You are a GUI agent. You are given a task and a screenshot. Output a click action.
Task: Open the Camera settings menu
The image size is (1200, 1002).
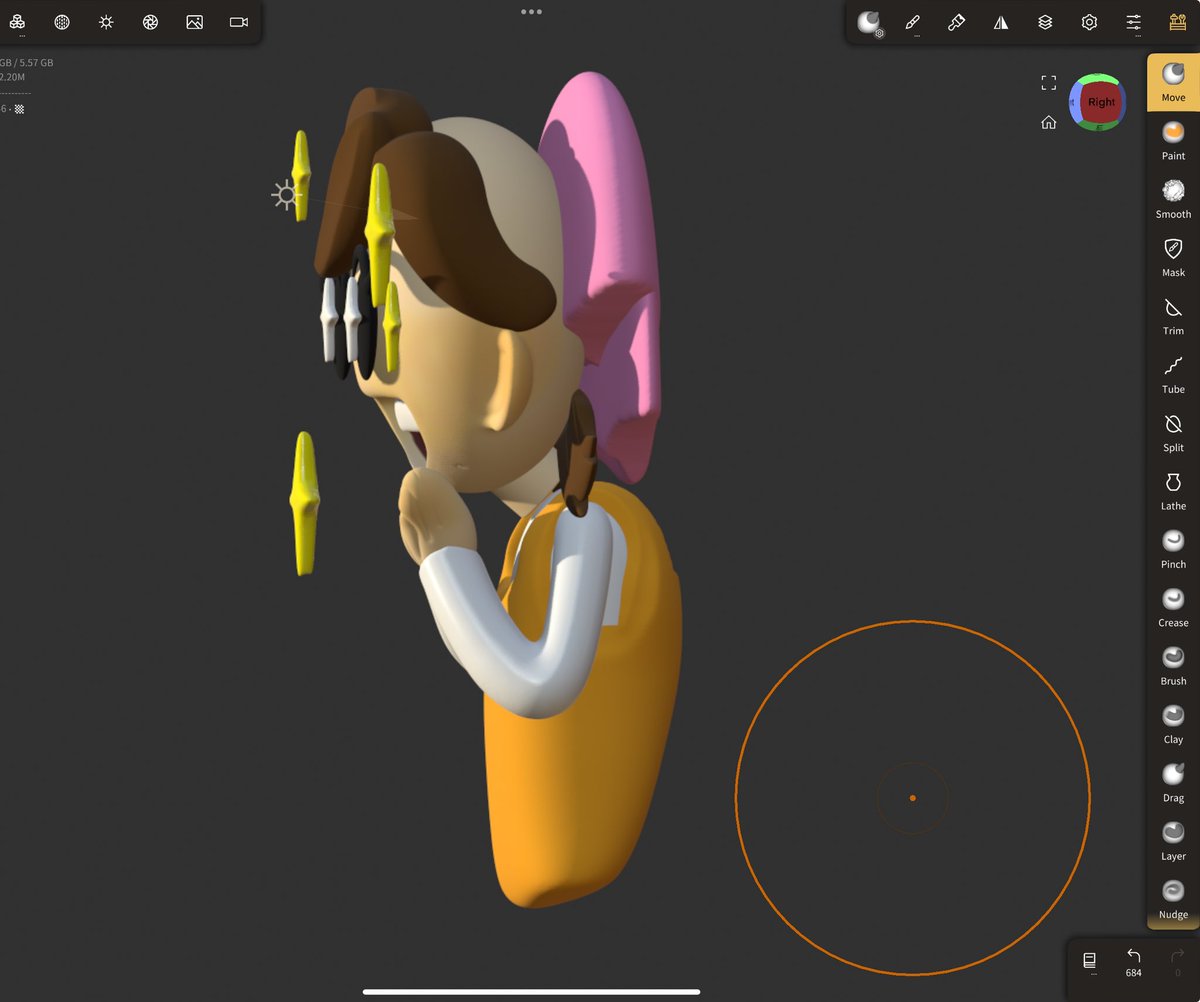(239, 22)
